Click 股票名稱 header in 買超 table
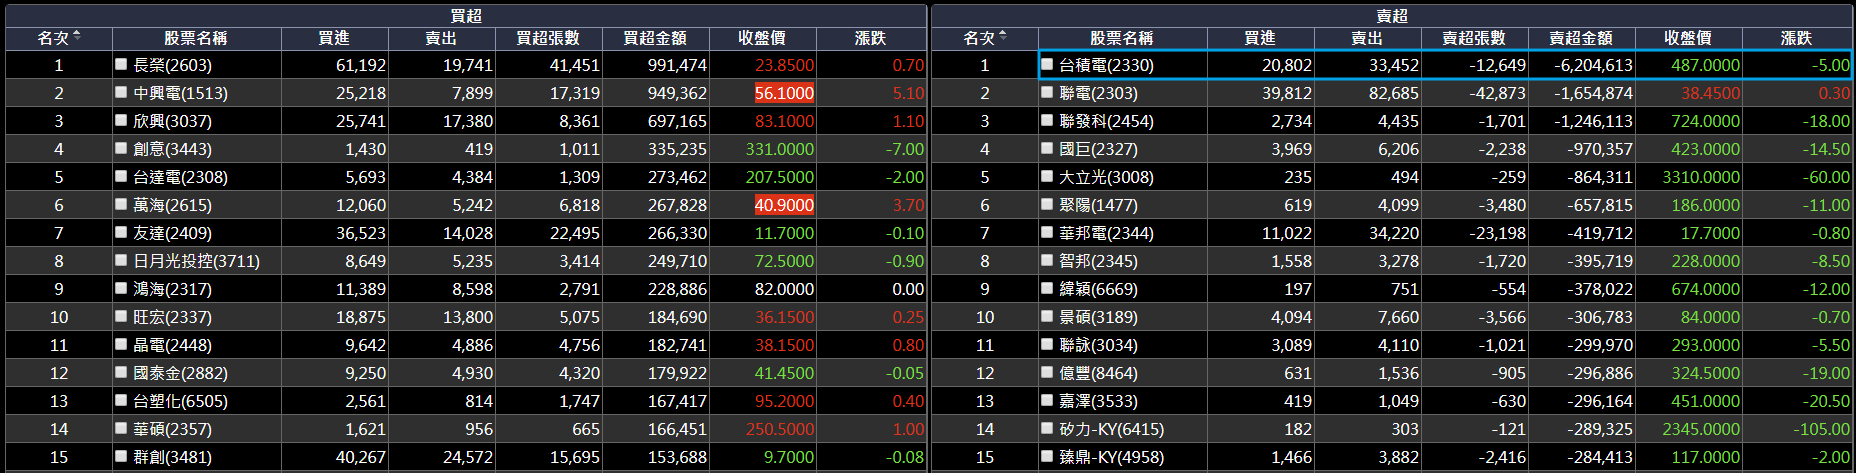1856x473 pixels. tap(196, 38)
